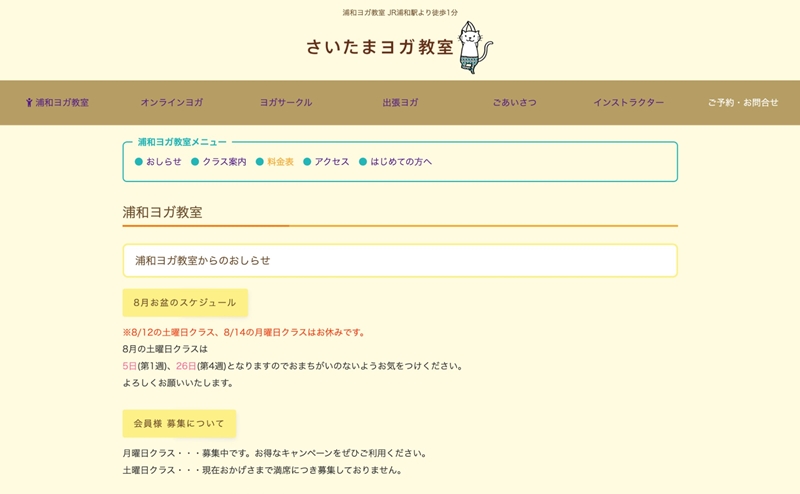Screen dimensions: 800x494
Task: Click the teal bullet beside 料金表
Action: coord(260,161)
